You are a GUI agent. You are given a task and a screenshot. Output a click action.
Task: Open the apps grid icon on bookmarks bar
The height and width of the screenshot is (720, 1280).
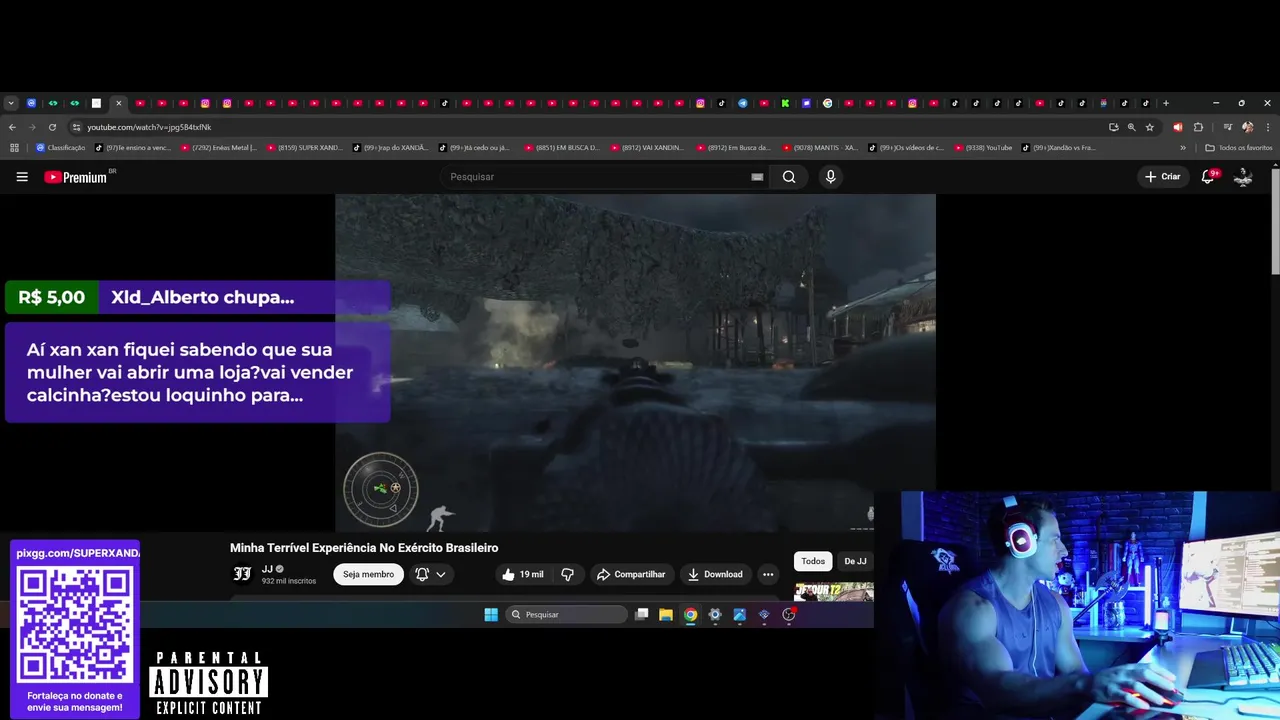(14, 148)
